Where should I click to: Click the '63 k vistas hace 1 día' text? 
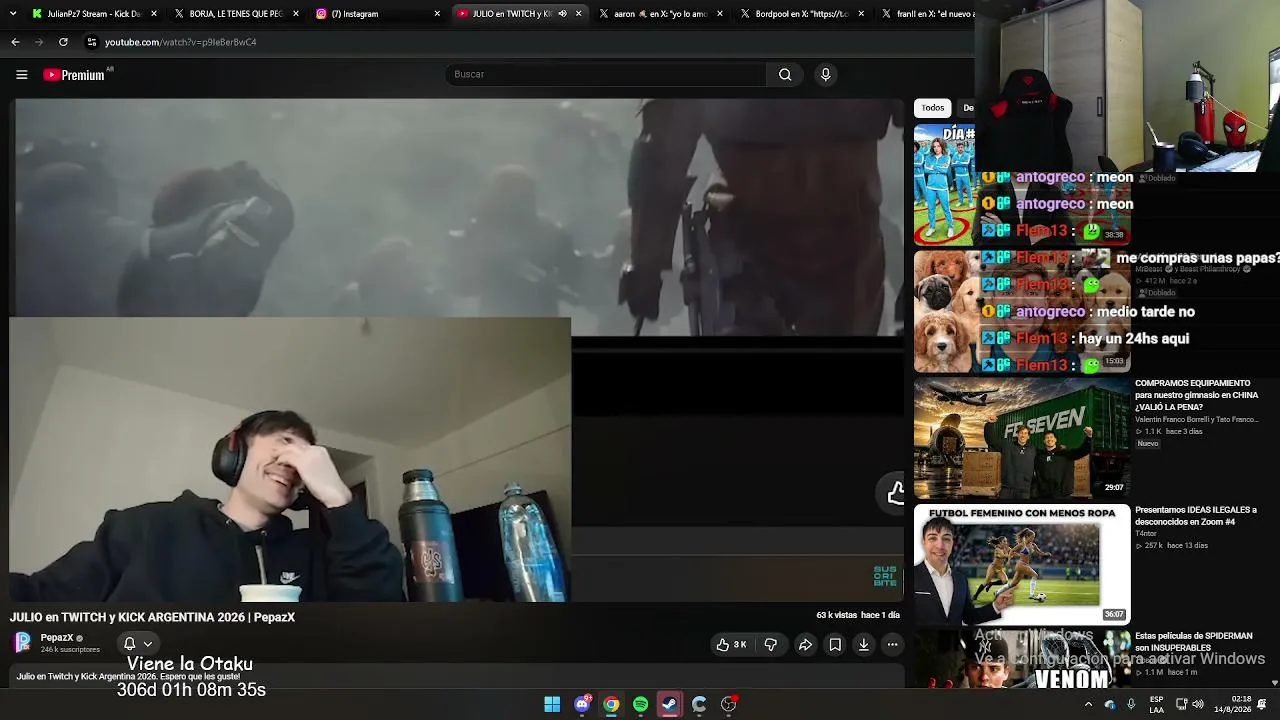858,615
